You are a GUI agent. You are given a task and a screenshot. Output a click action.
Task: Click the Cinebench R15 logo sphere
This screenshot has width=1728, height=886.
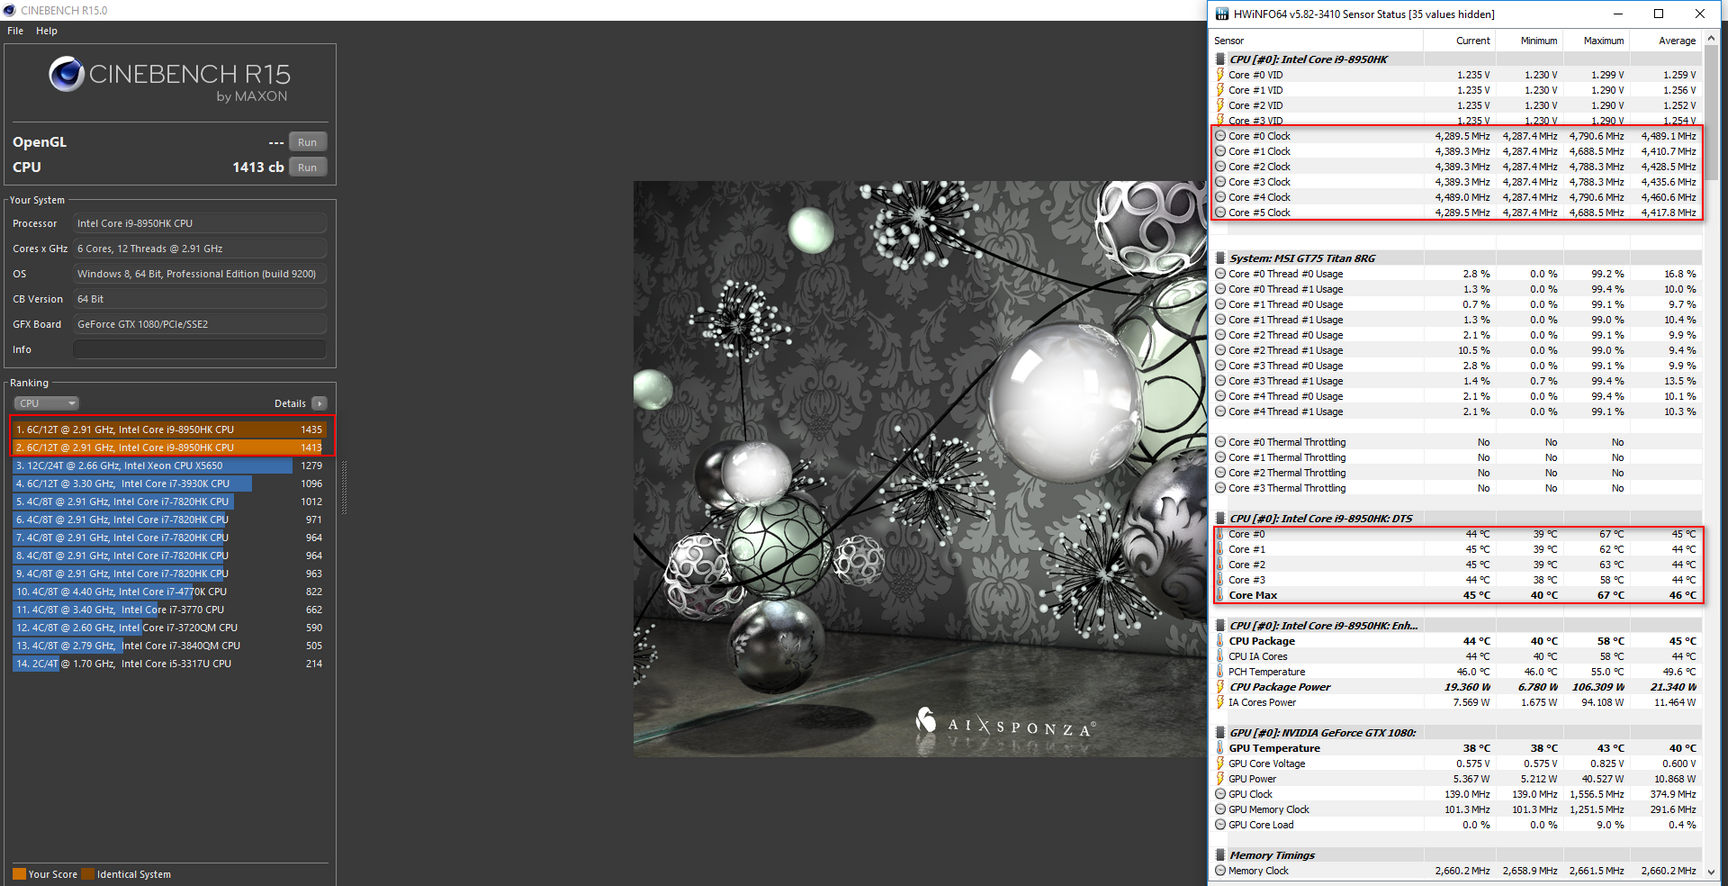67,74
